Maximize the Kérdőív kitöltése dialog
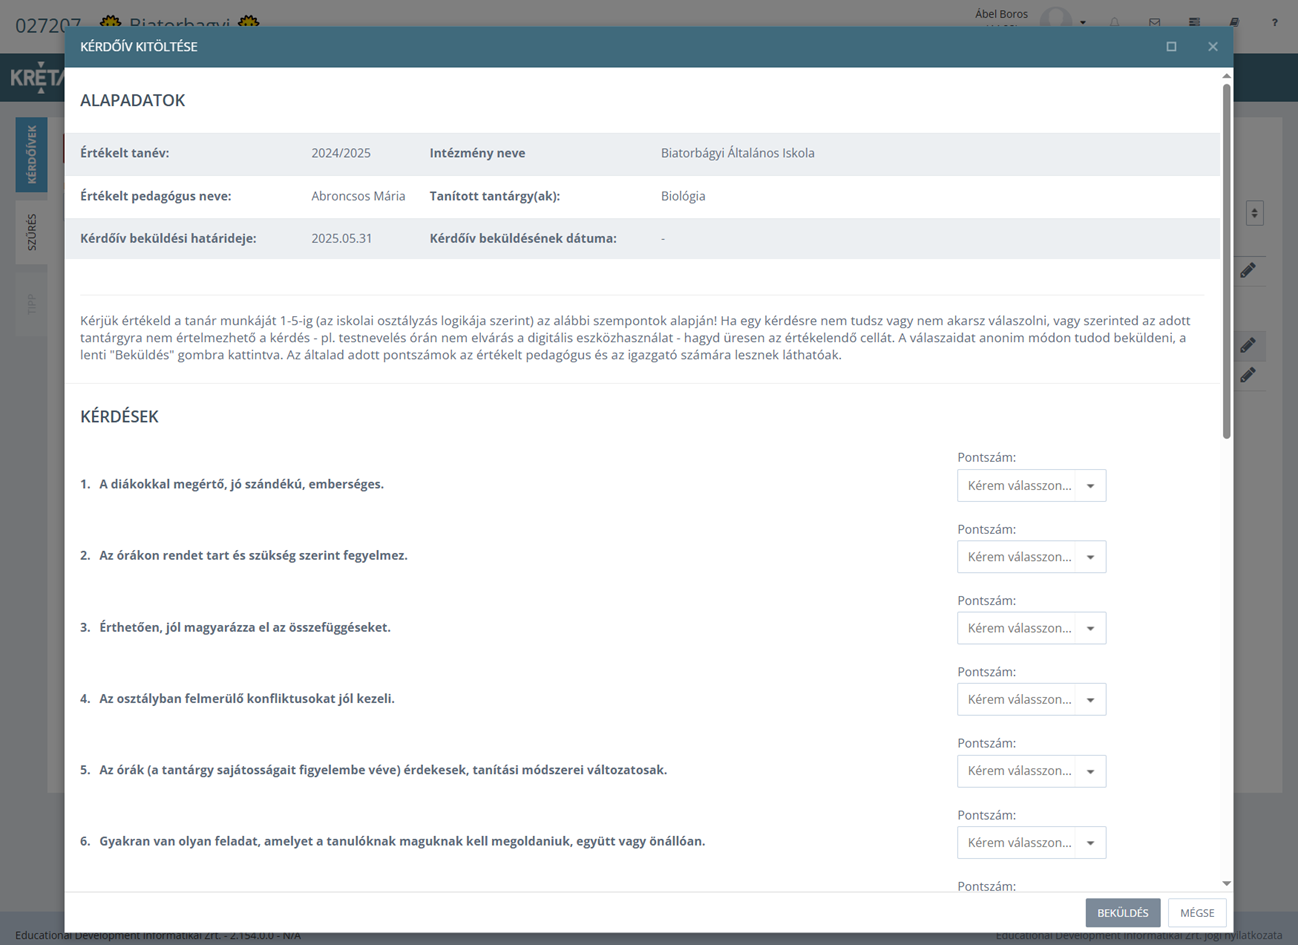The height and width of the screenshot is (945, 1298). click(1171, 47)
